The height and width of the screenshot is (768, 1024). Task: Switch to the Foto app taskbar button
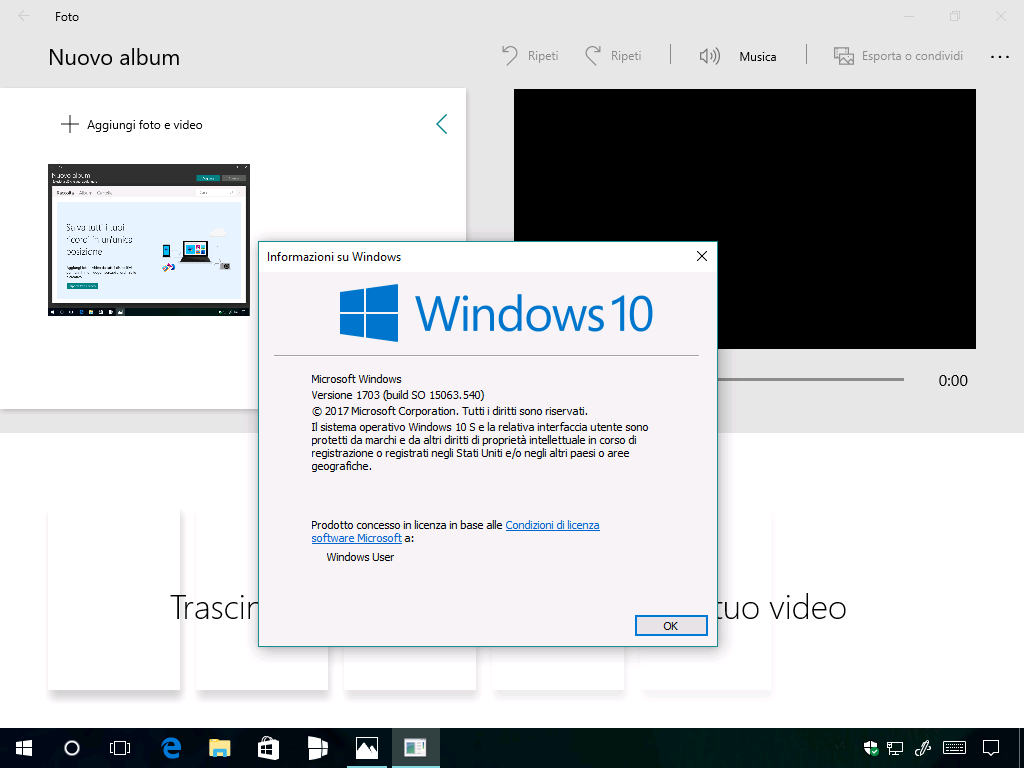(366, 748)
